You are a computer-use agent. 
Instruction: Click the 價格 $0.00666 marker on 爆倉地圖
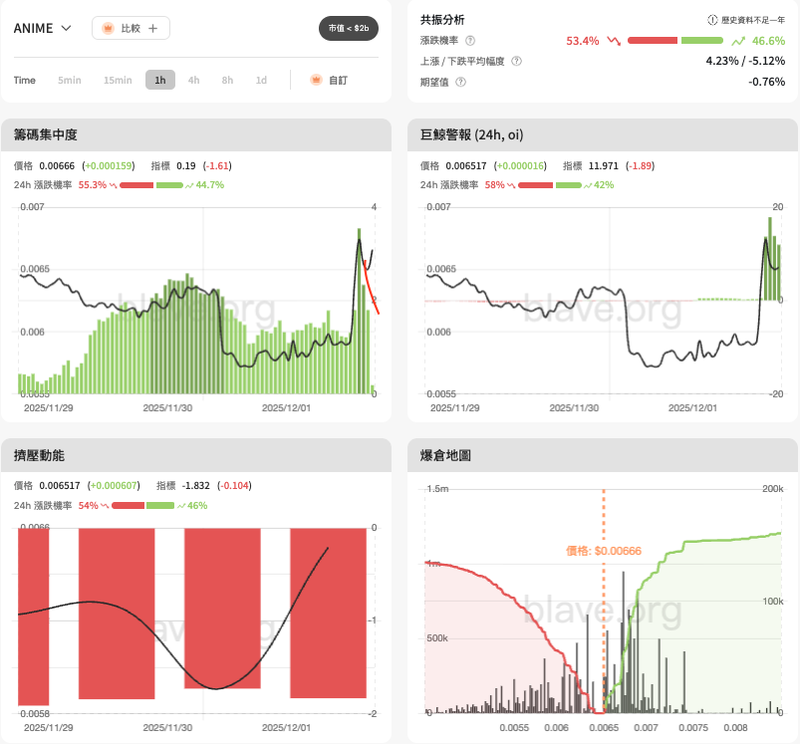(603, 550)
